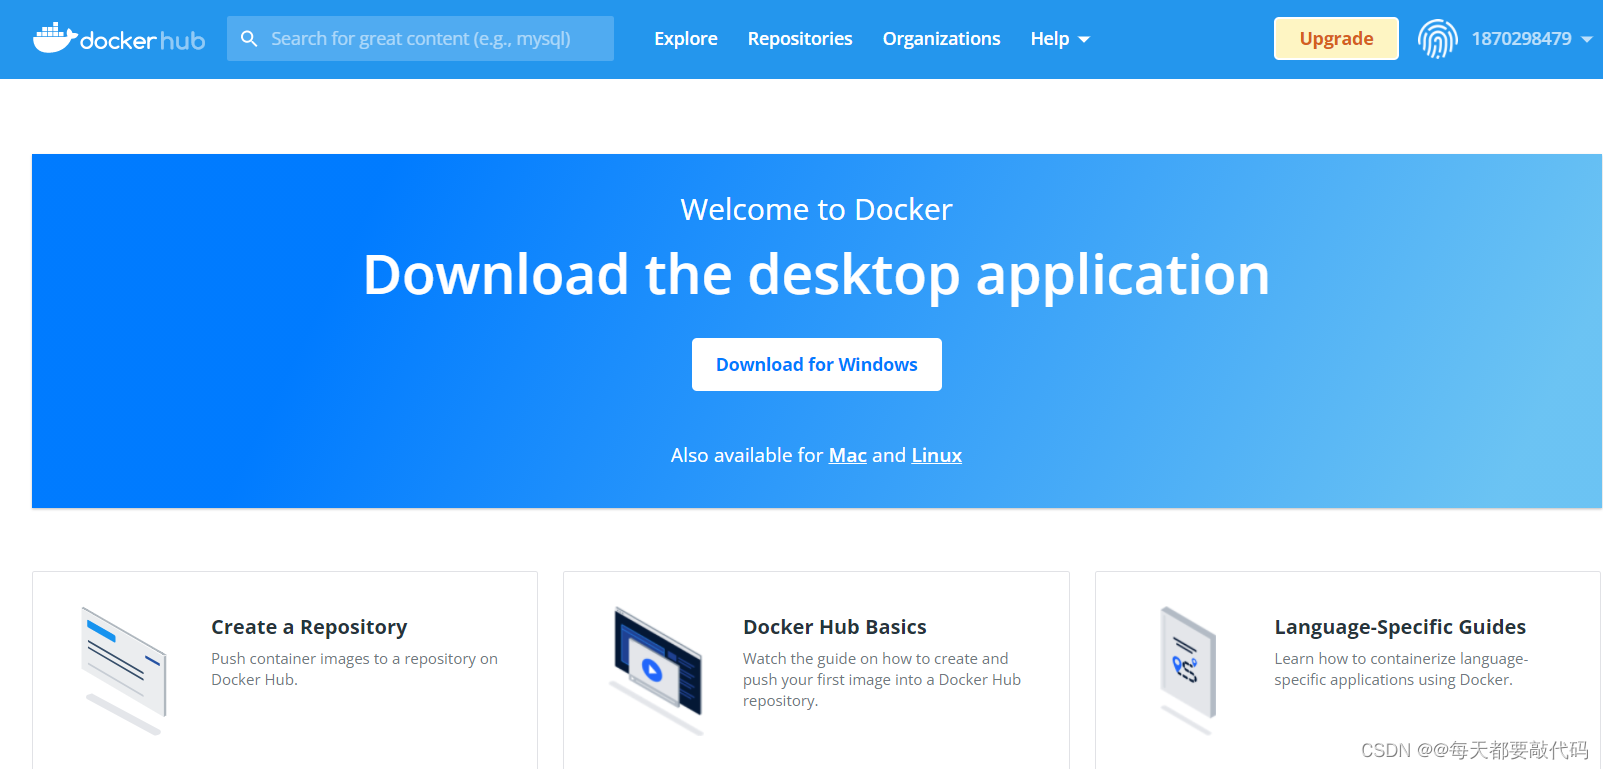Open the Explore page

(x=686, y=39)
